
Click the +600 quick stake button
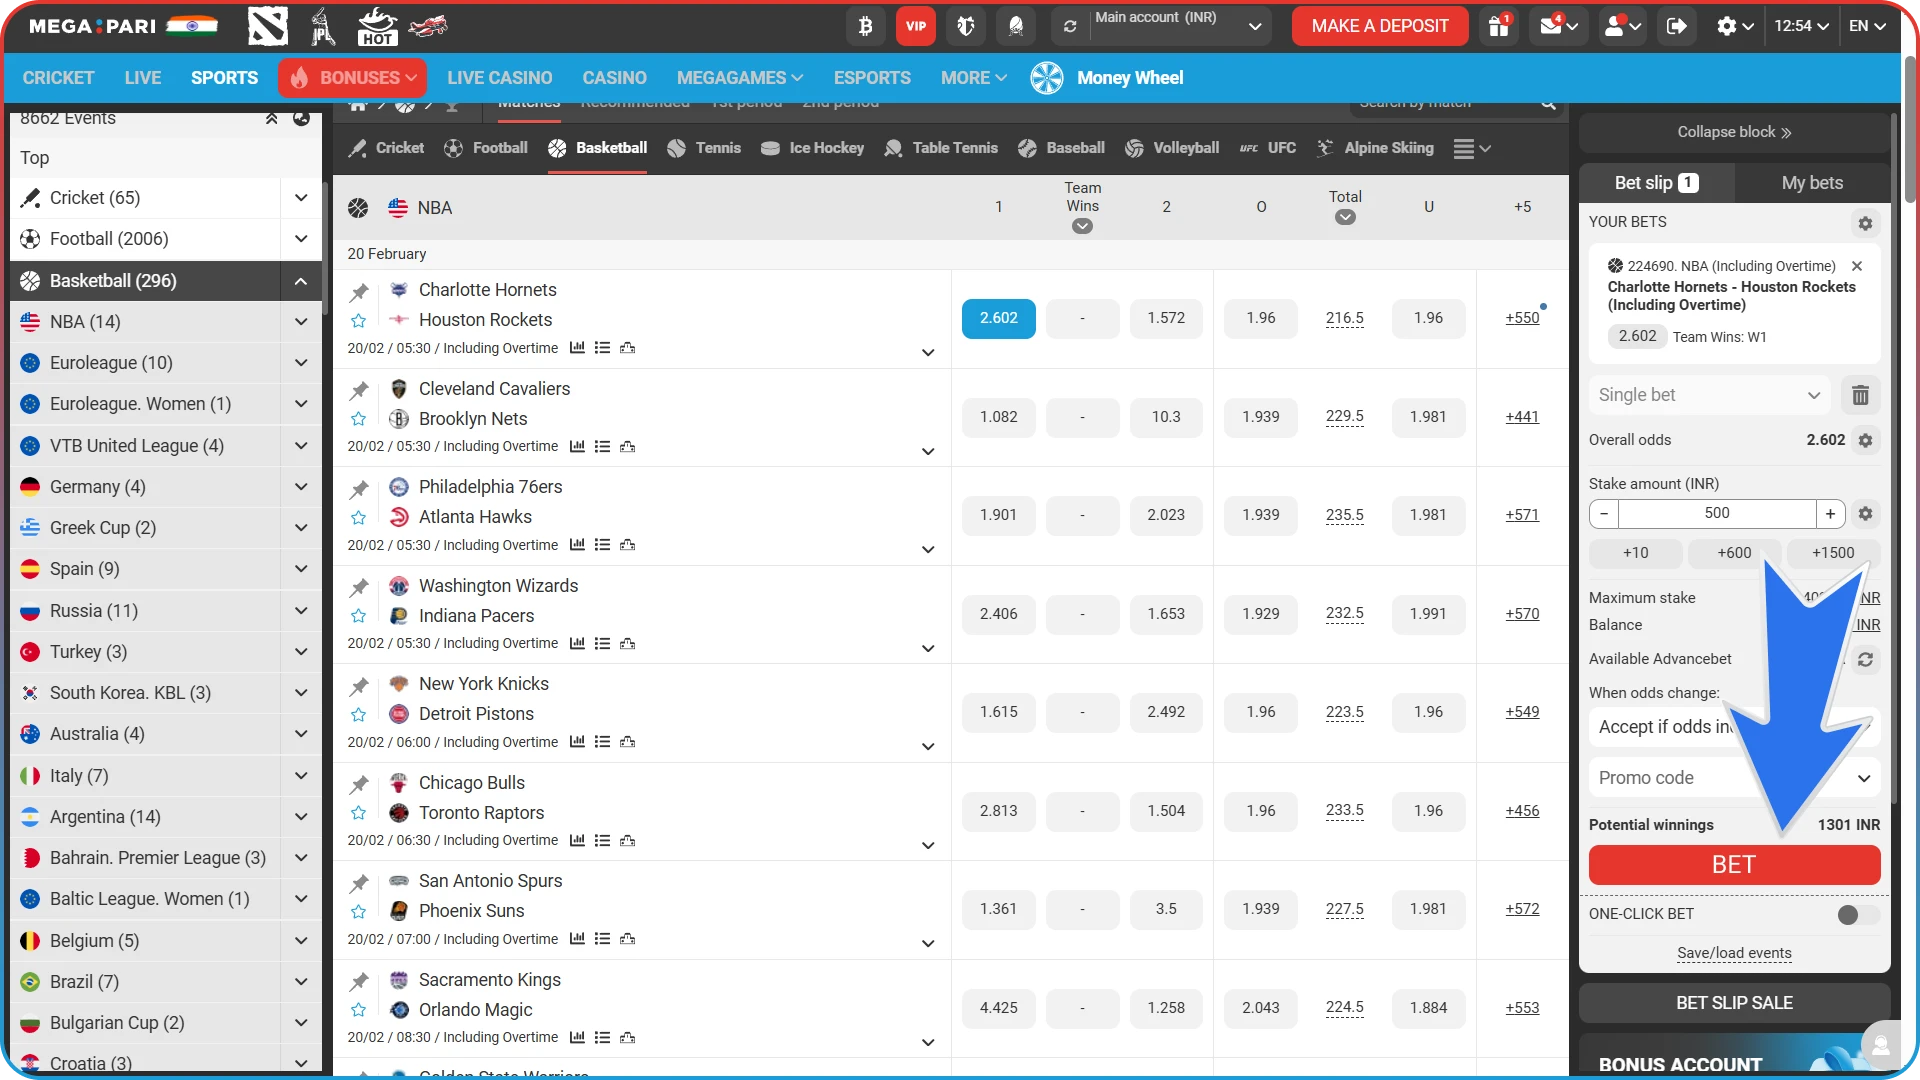[x=1733, y=552]
